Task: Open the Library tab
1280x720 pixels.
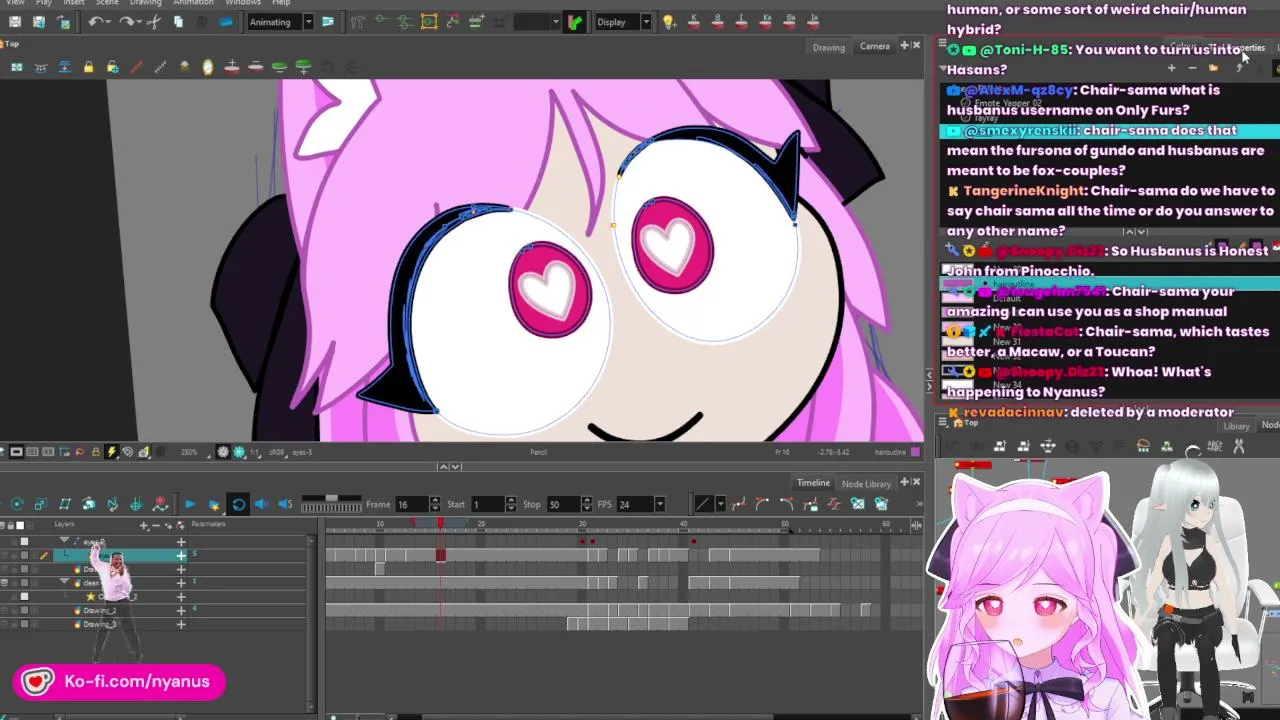Action: click(1236, 426)
